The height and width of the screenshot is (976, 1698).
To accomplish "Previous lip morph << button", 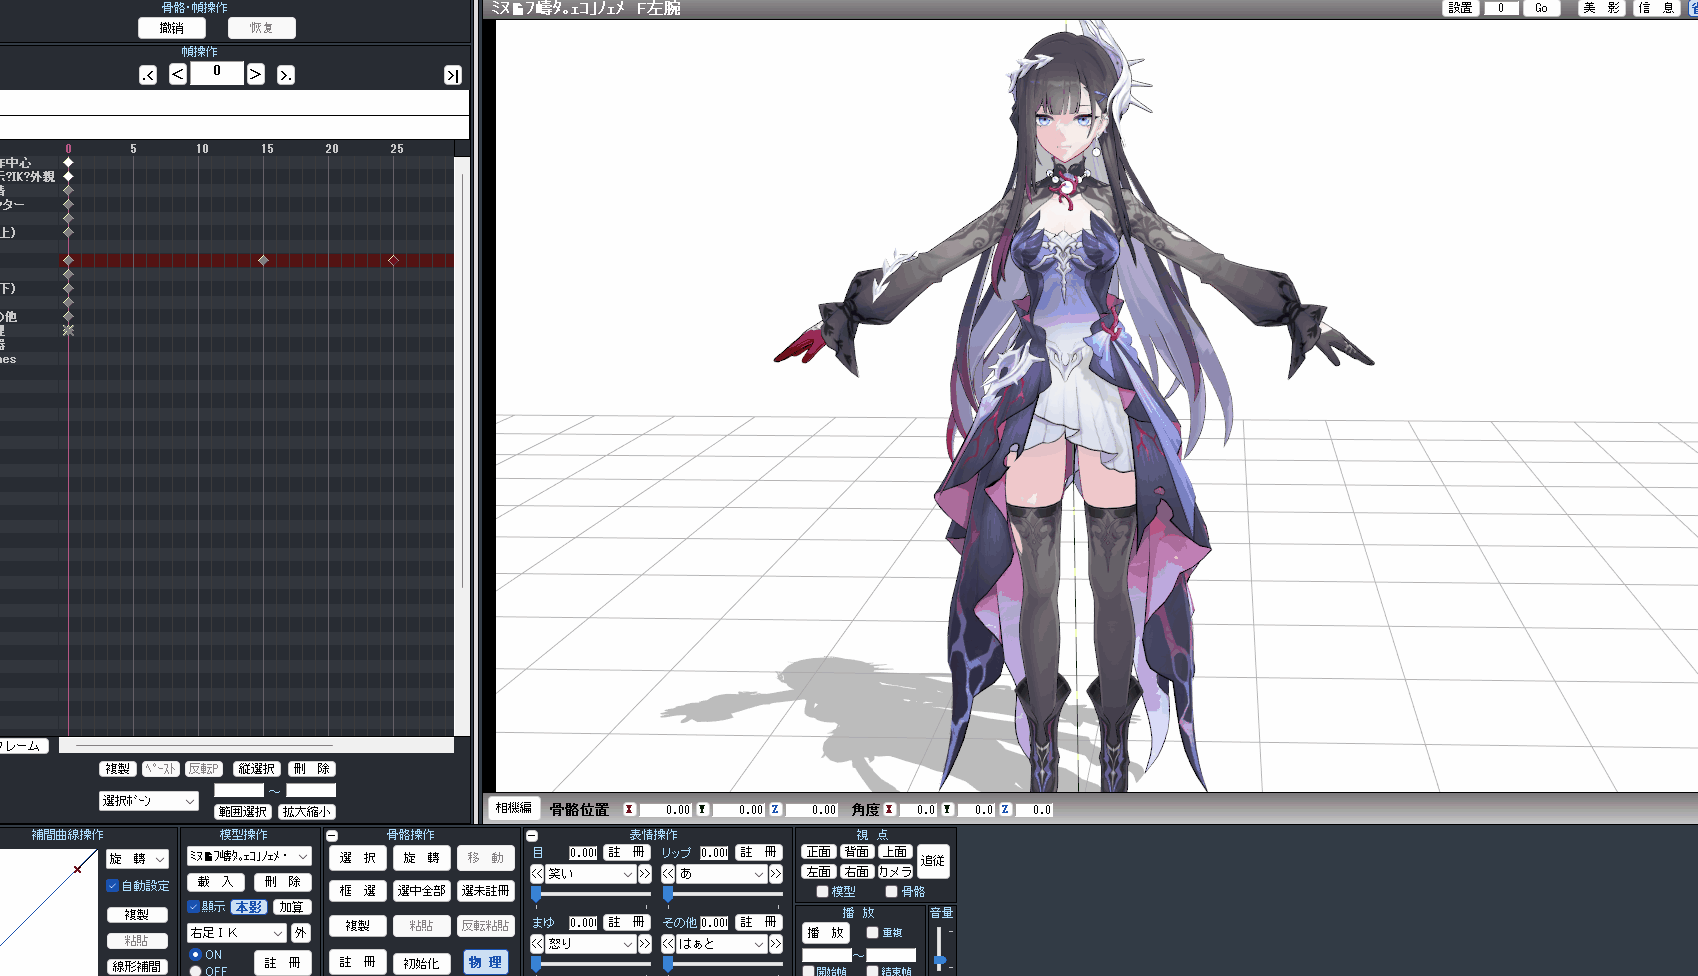I will click(x=668, y=874).
